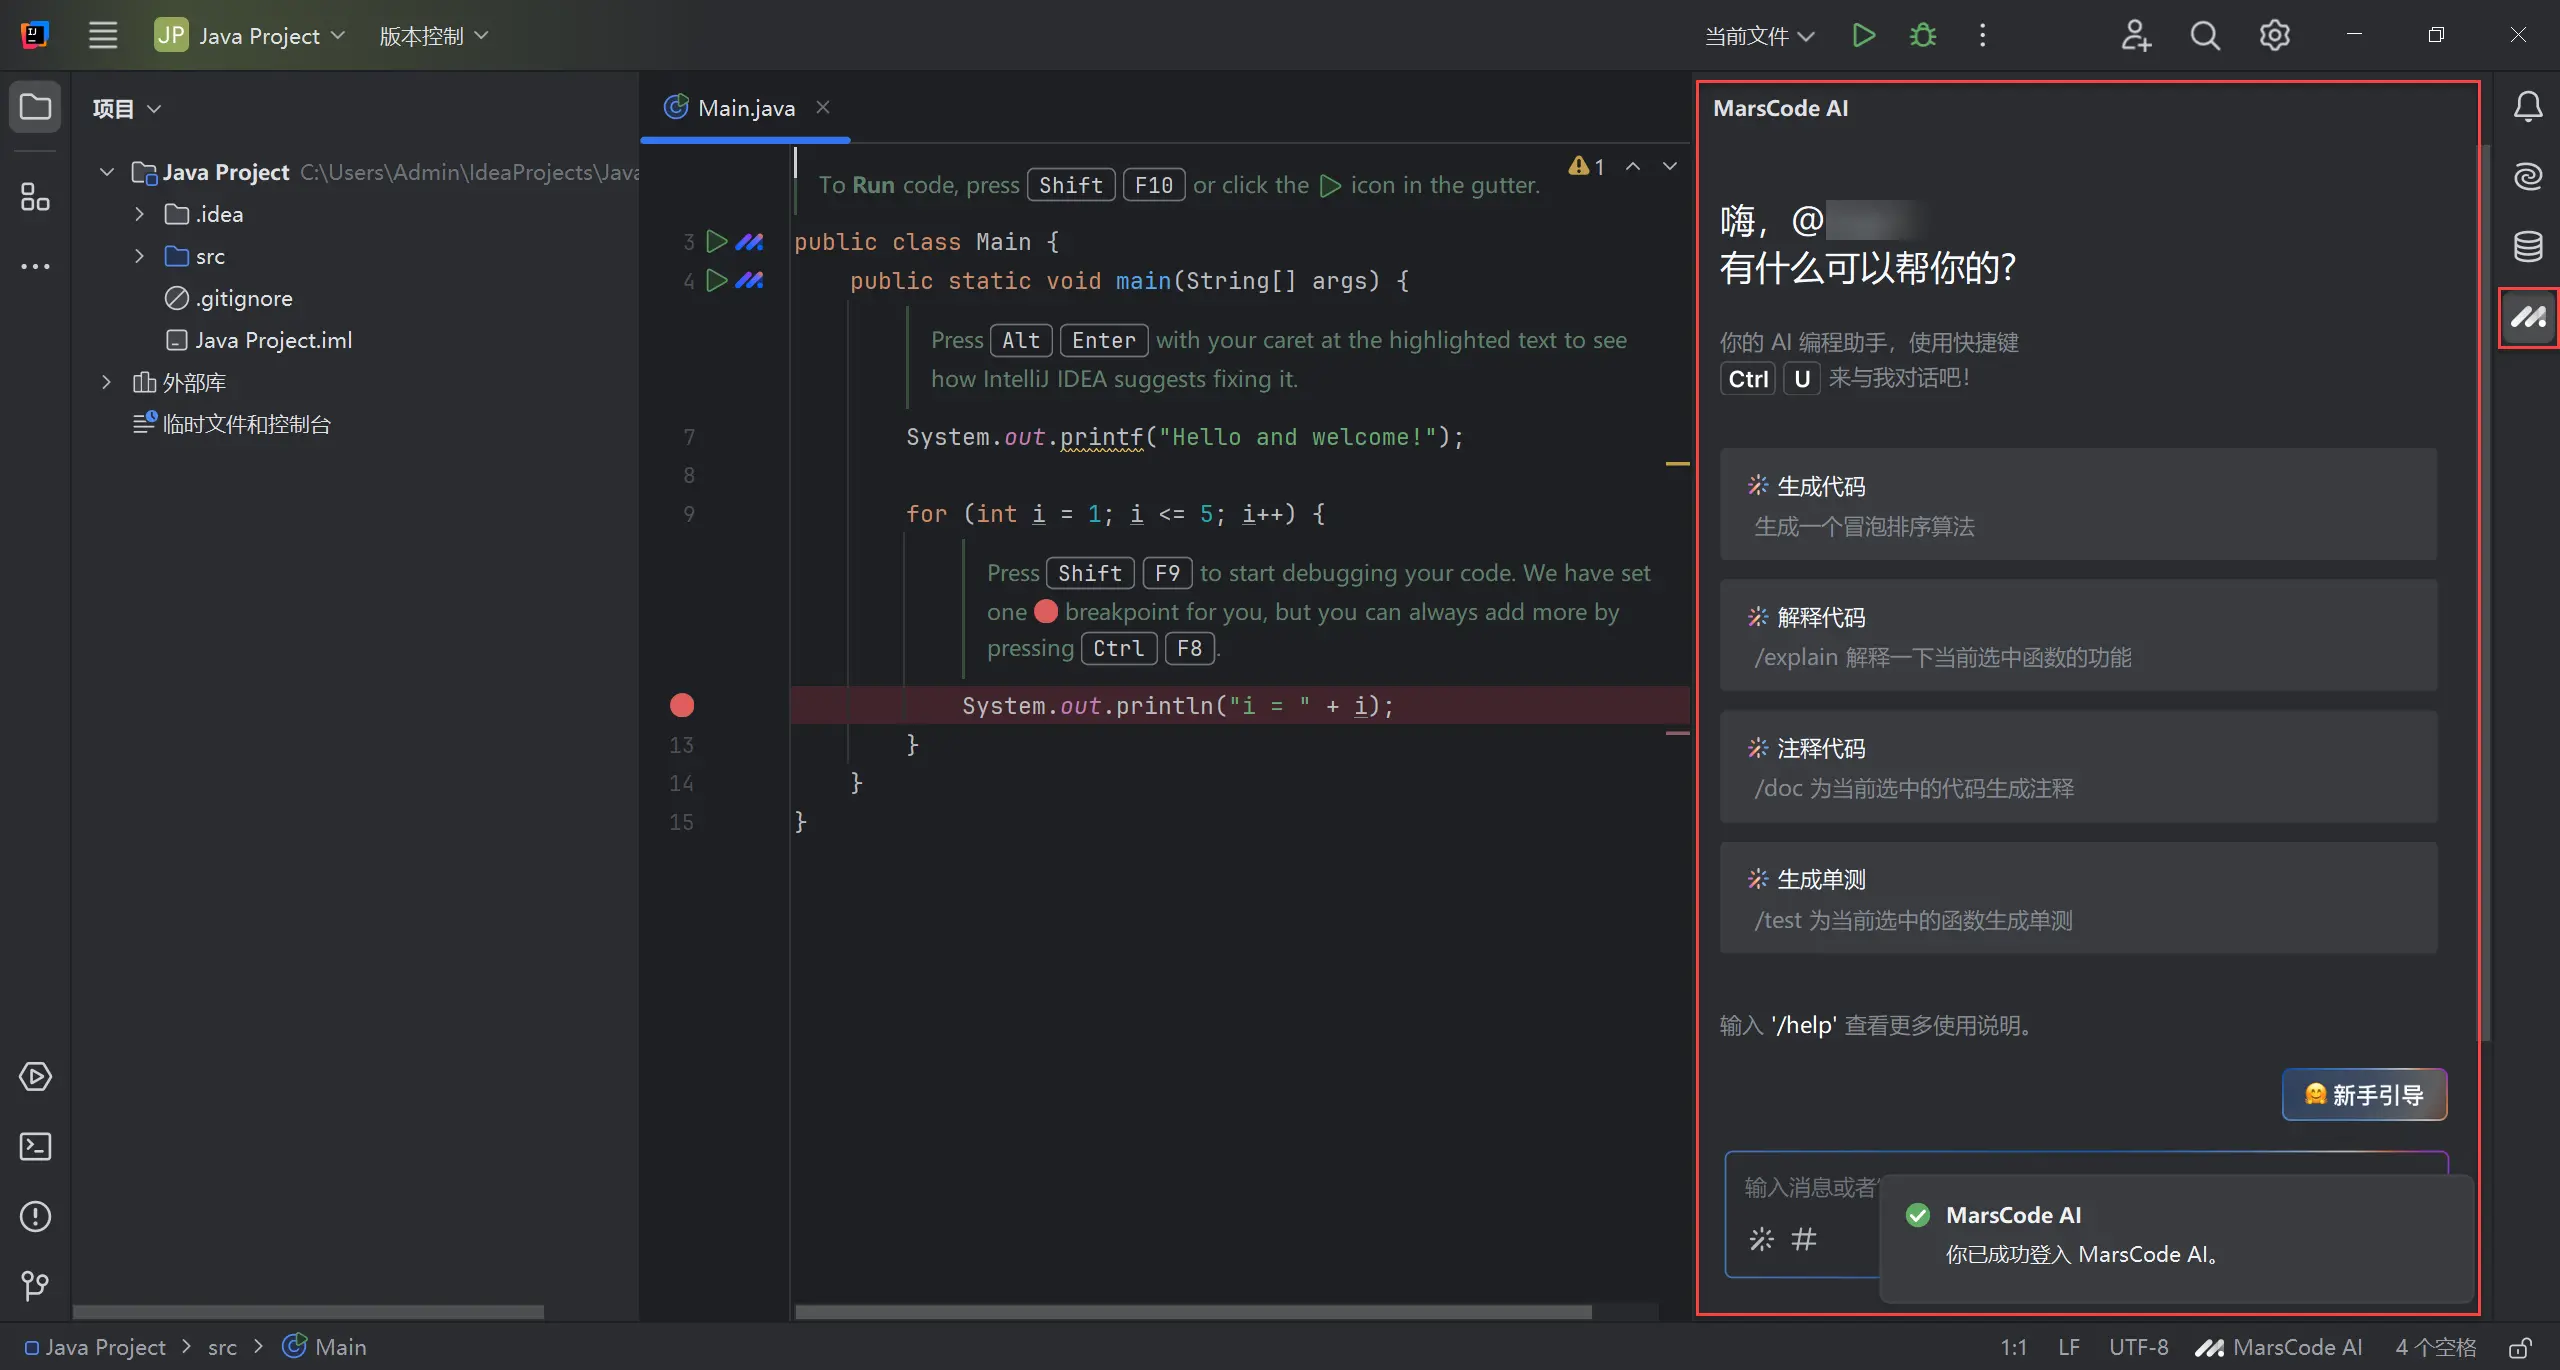The width and height of the screenshot is (2560, 1370).
Task: Click MarsCode icon beside Main class line
Action: coord(749,242)
